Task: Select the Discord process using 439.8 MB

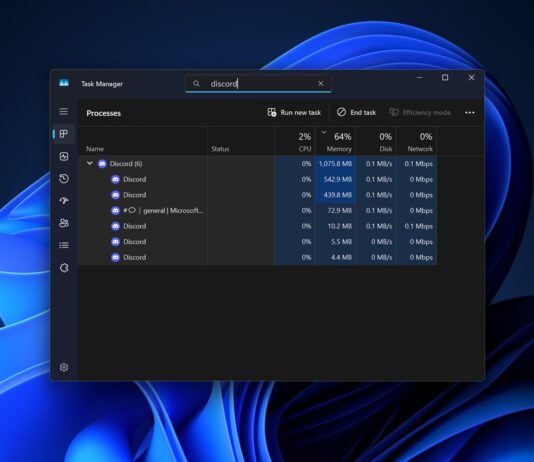Action: [257, 195]
